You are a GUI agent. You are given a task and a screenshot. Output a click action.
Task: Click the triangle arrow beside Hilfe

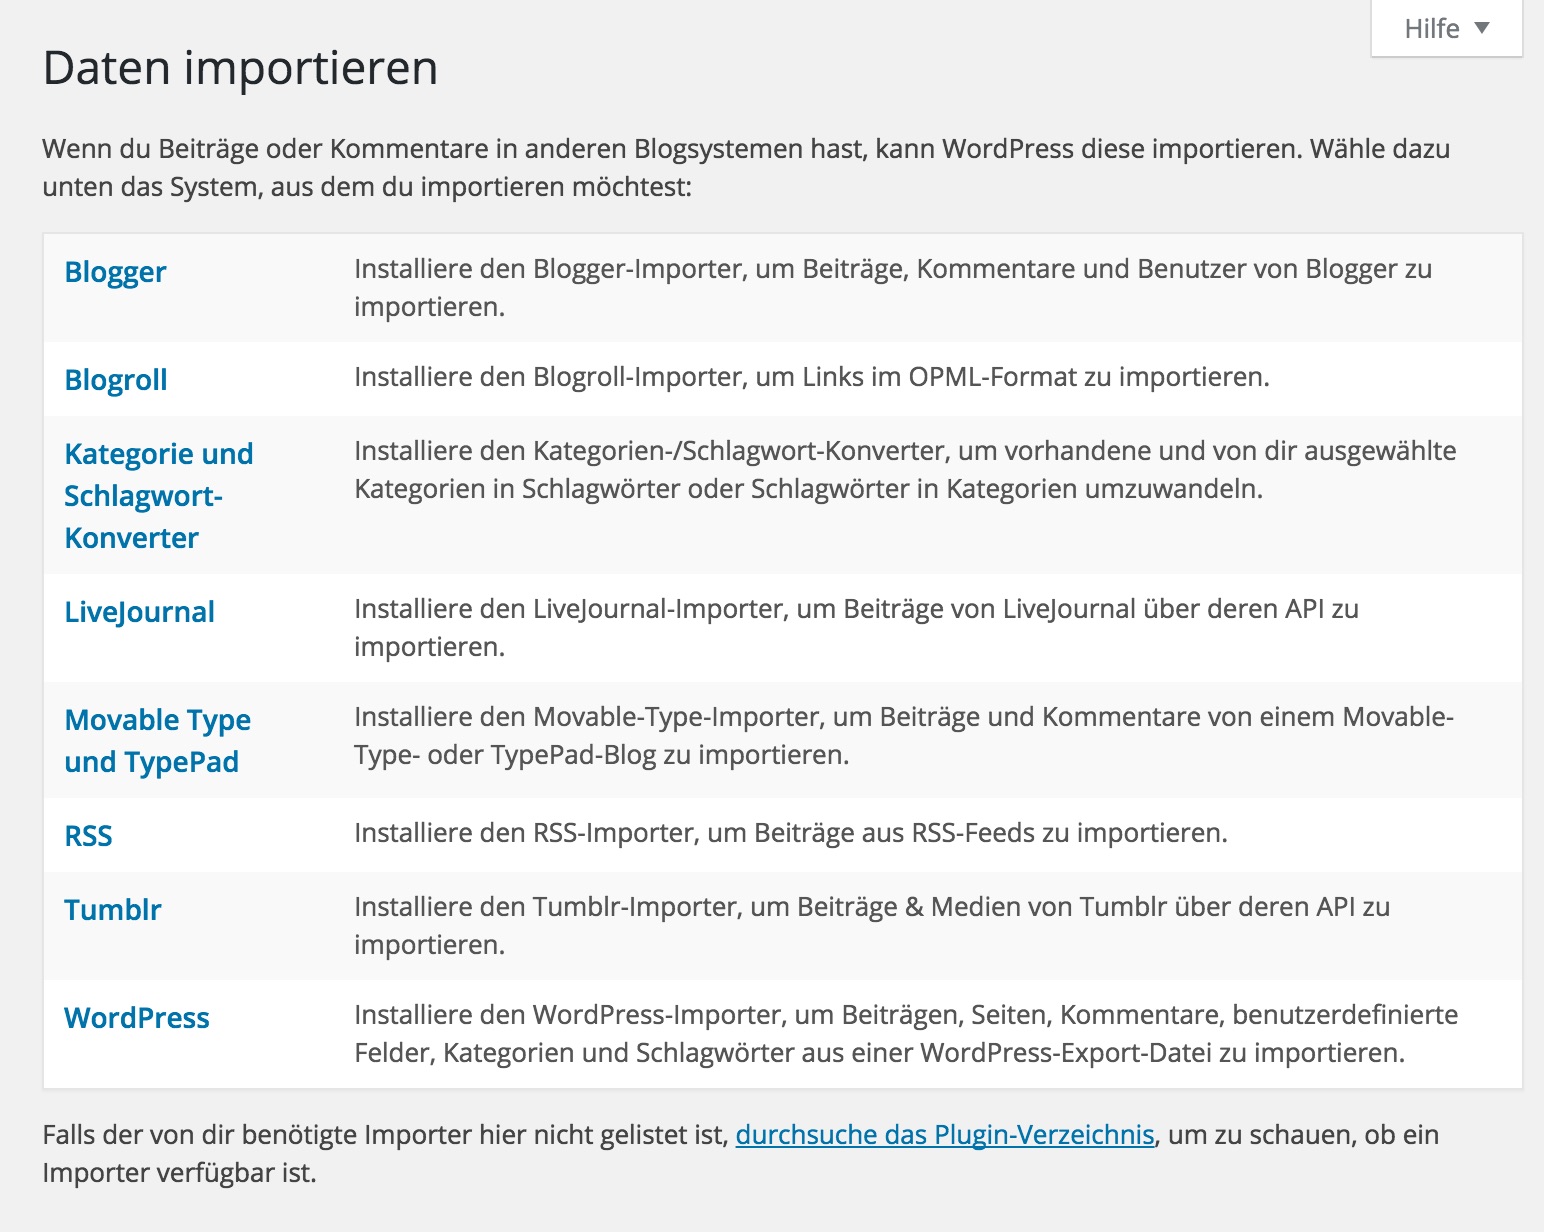(x=1482, y=28)
